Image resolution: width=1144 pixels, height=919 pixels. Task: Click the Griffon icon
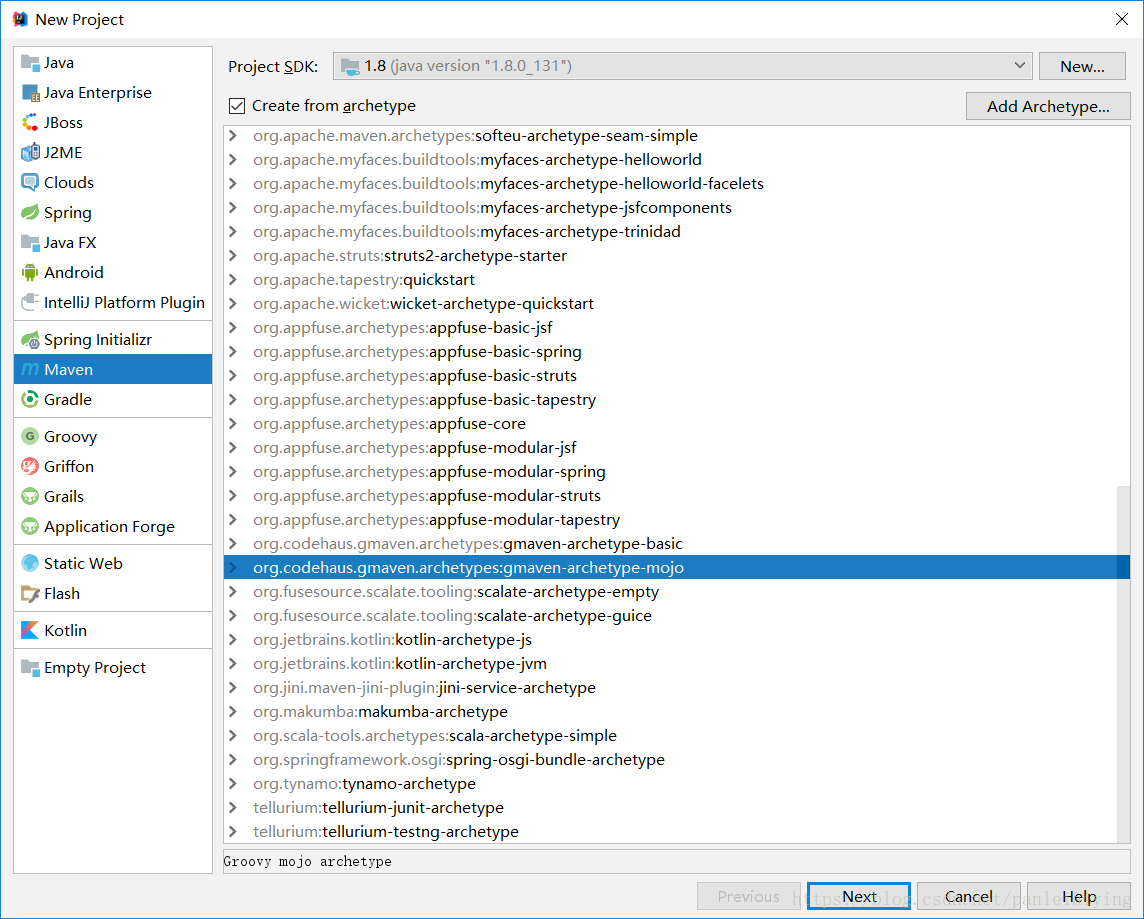(30, 466)
